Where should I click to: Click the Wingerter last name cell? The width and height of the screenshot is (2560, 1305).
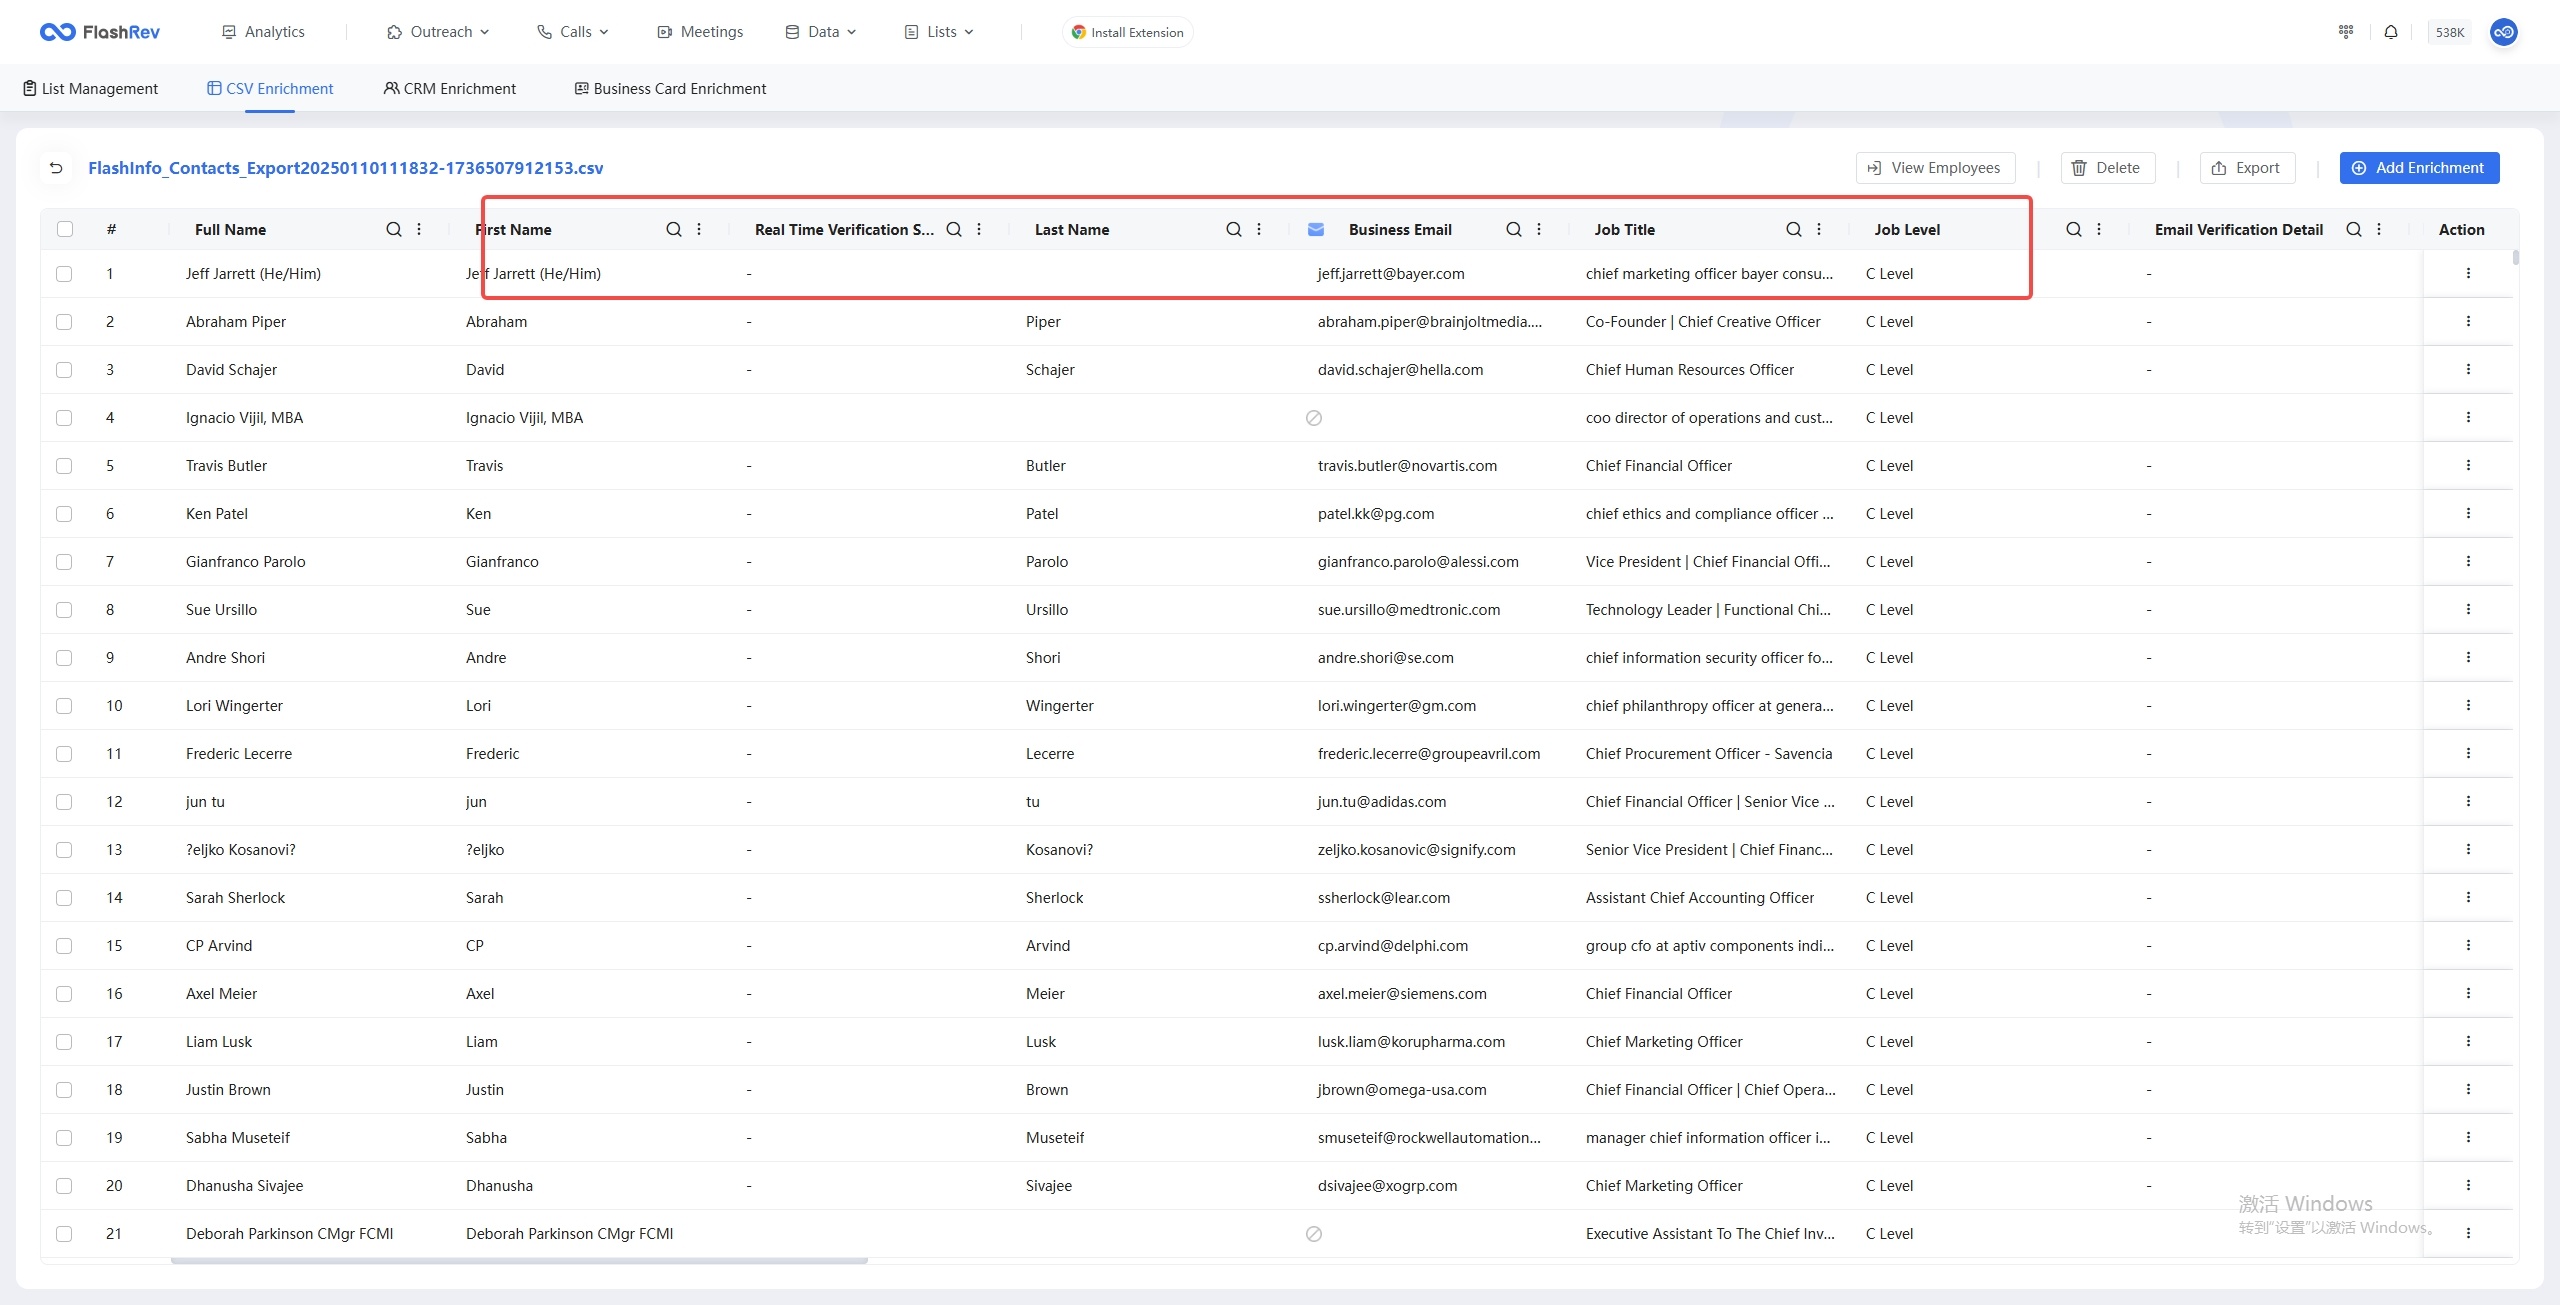[x=1060, y=705]
